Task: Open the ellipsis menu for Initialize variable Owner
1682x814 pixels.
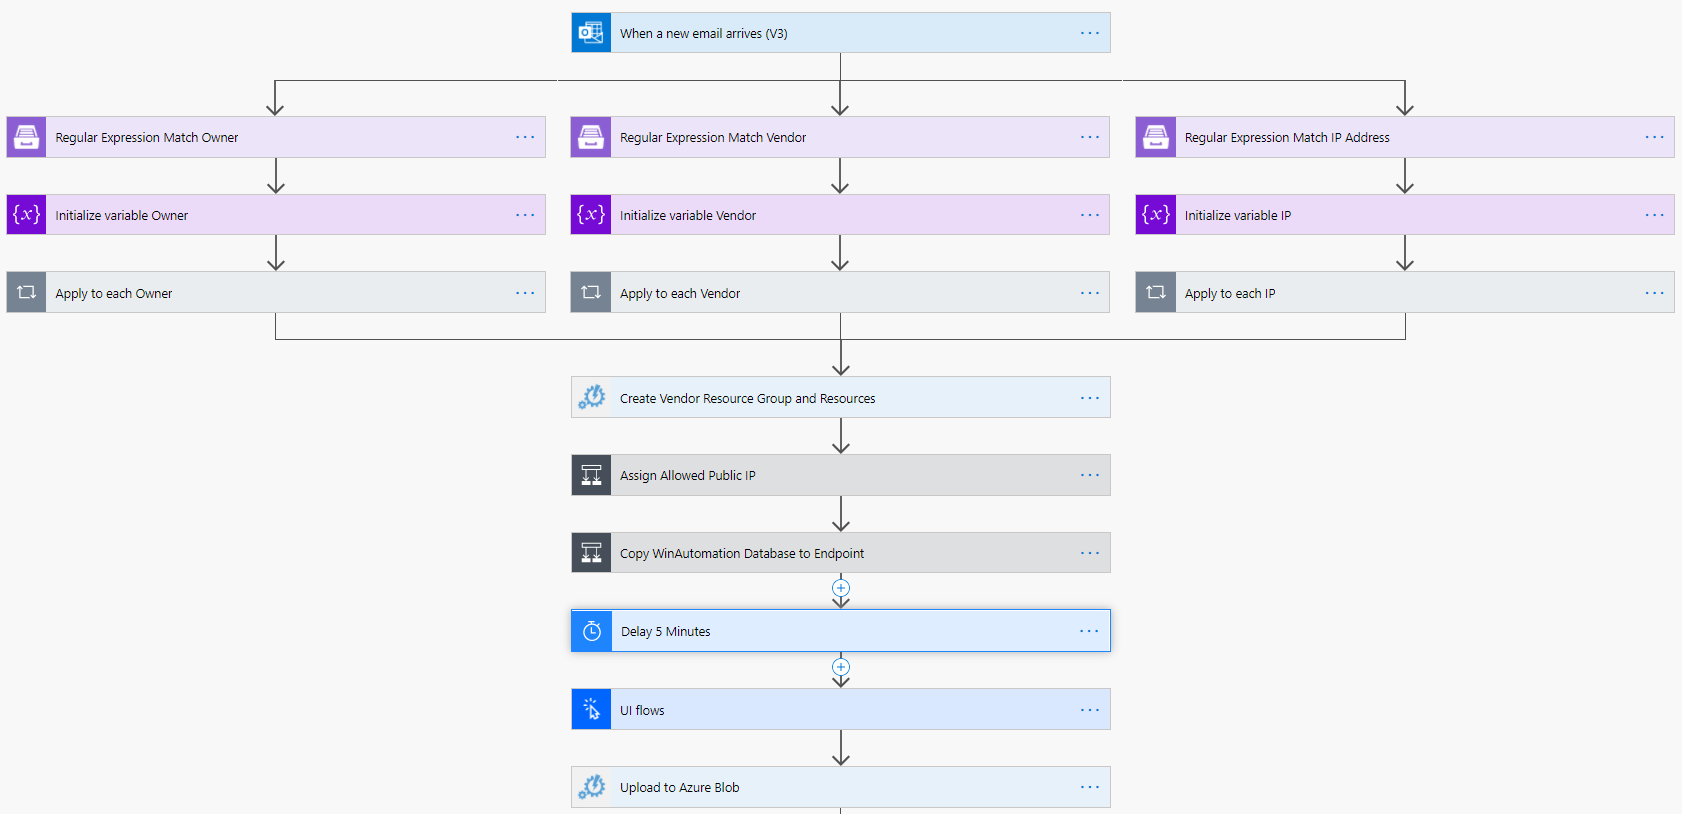Action: [x=525, y=215]
